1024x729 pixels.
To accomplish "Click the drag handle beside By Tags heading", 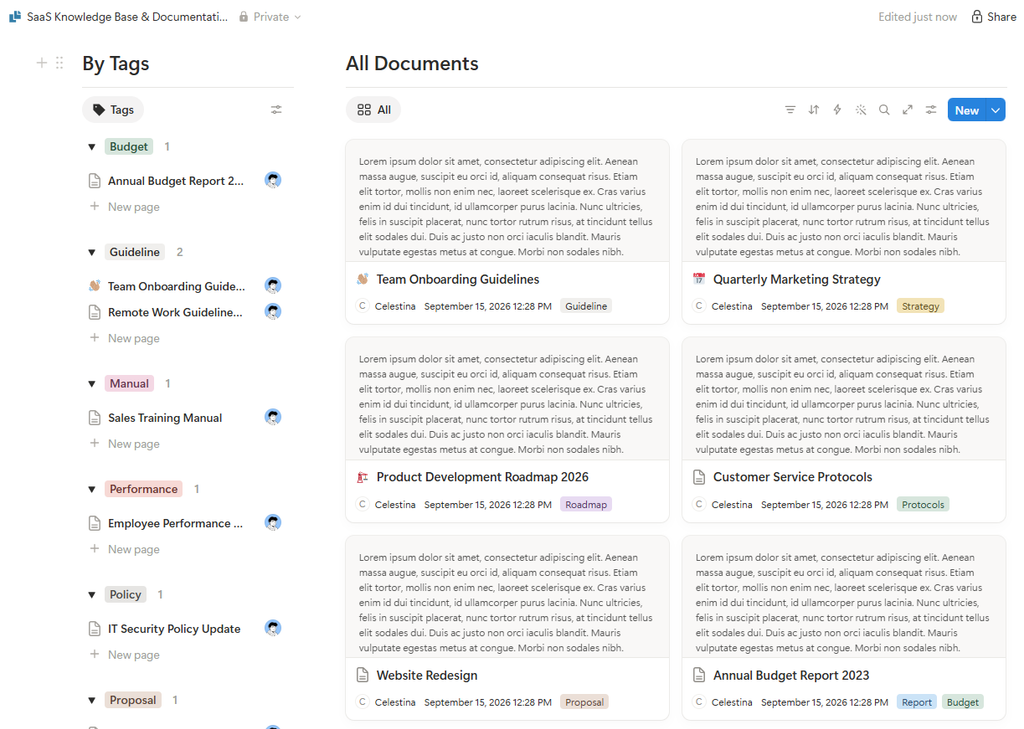I will [x=59, y=63].
